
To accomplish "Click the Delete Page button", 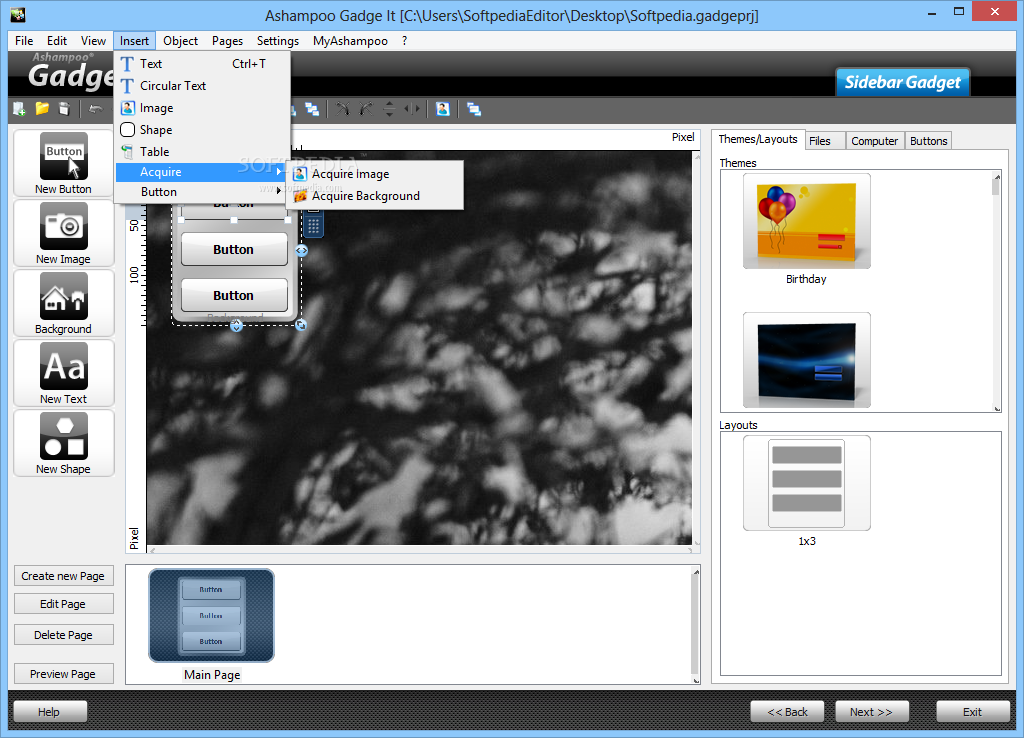I will pyautogui.click(x=63, y=635).
